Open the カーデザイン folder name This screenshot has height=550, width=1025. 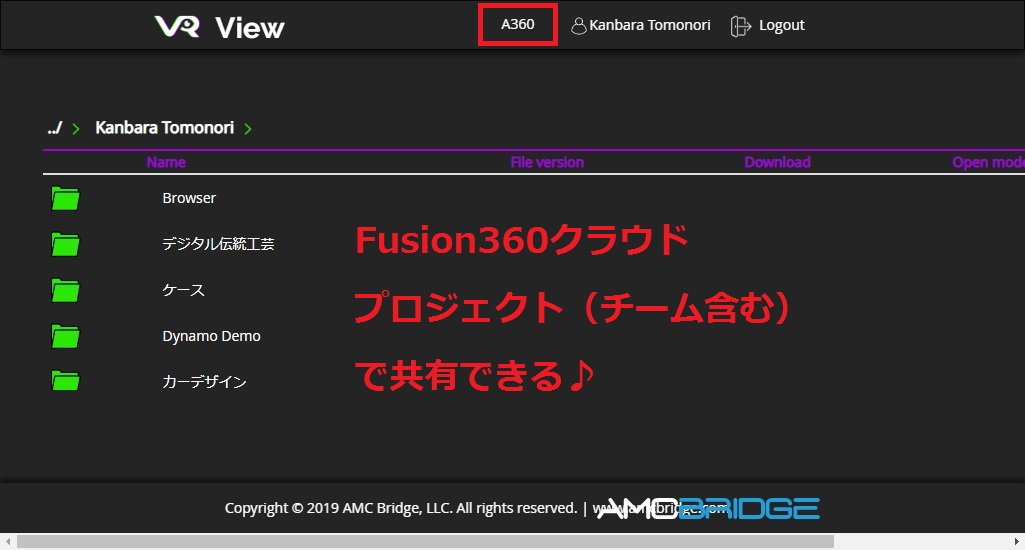[205, 382]
